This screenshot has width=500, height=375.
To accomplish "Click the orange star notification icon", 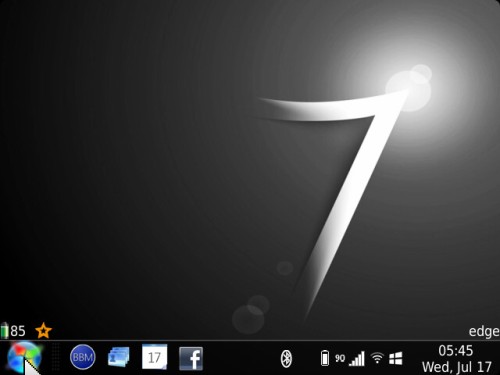I will (43, 330).
